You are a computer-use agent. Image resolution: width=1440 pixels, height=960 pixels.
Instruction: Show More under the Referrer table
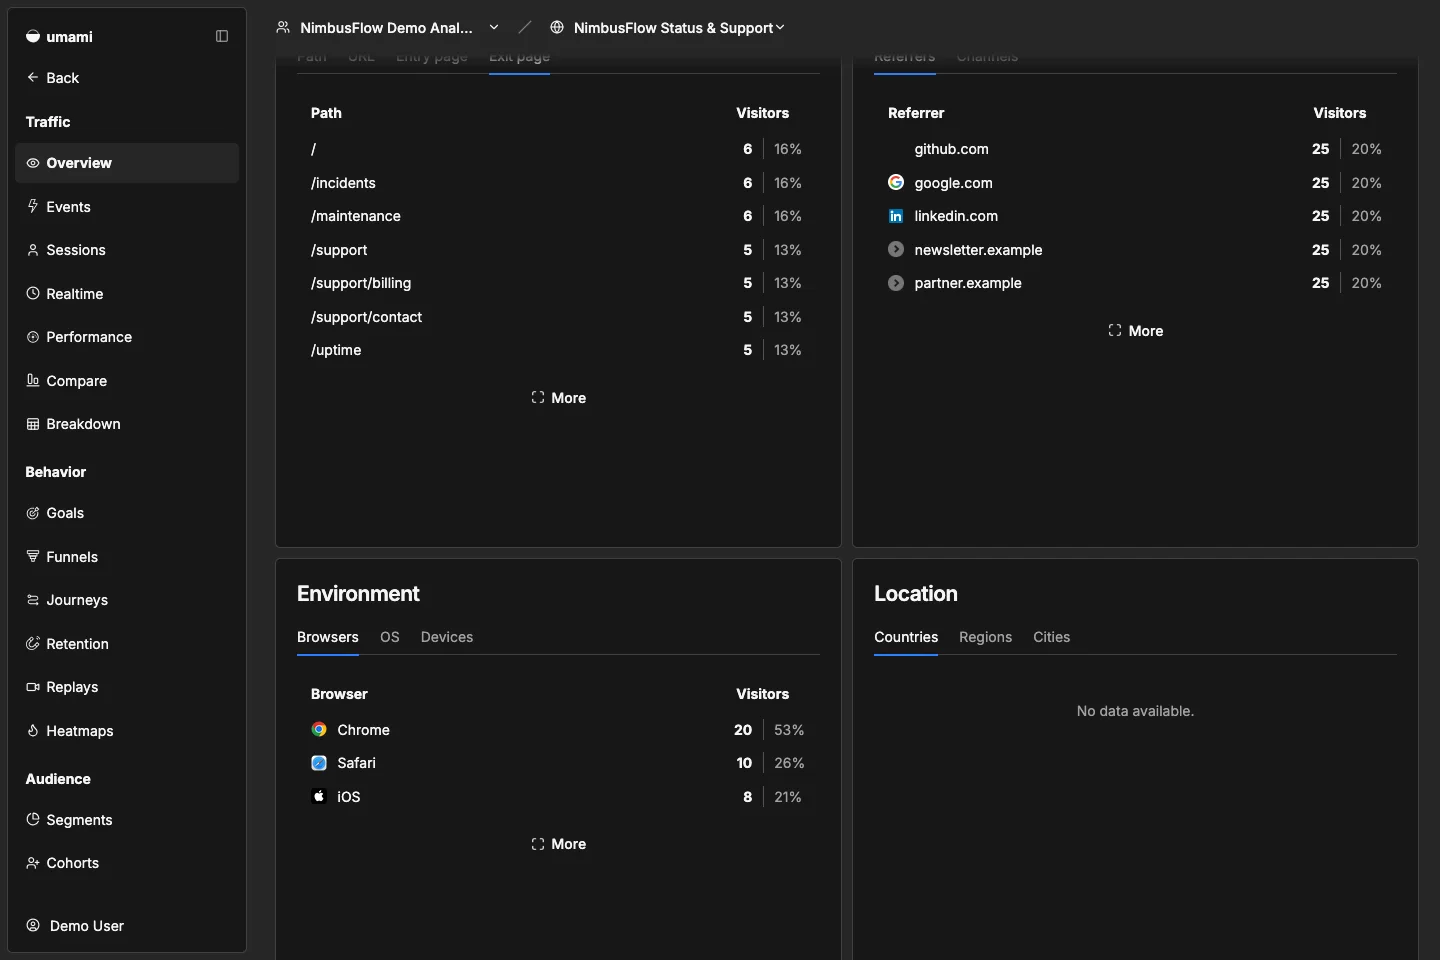click(x=1135, y=331)
